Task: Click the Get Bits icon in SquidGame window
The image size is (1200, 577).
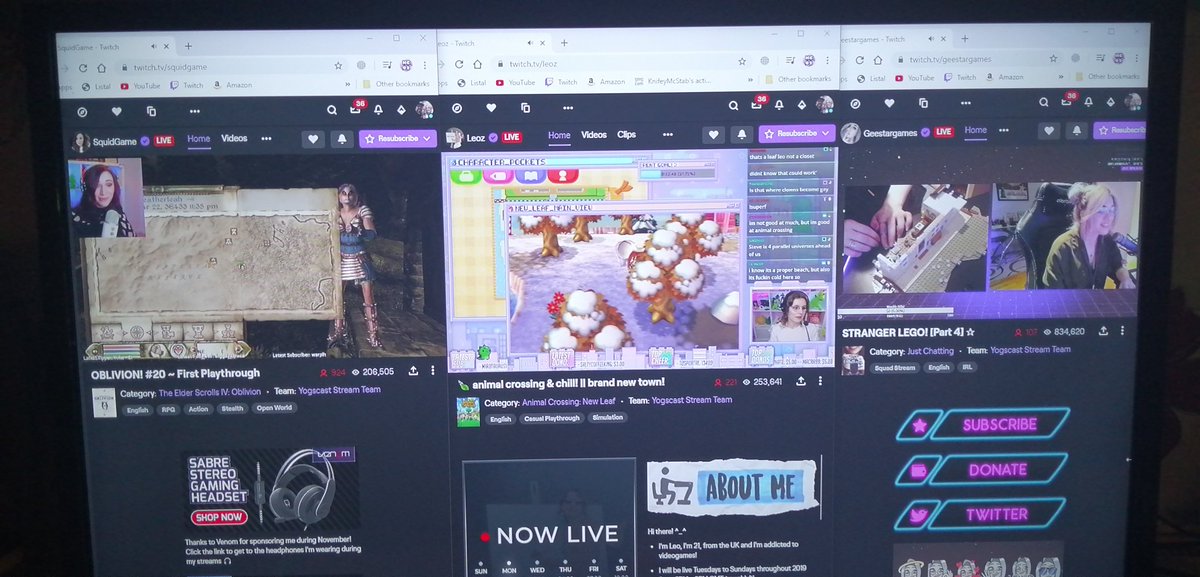Action: click(x=400, y=109)
